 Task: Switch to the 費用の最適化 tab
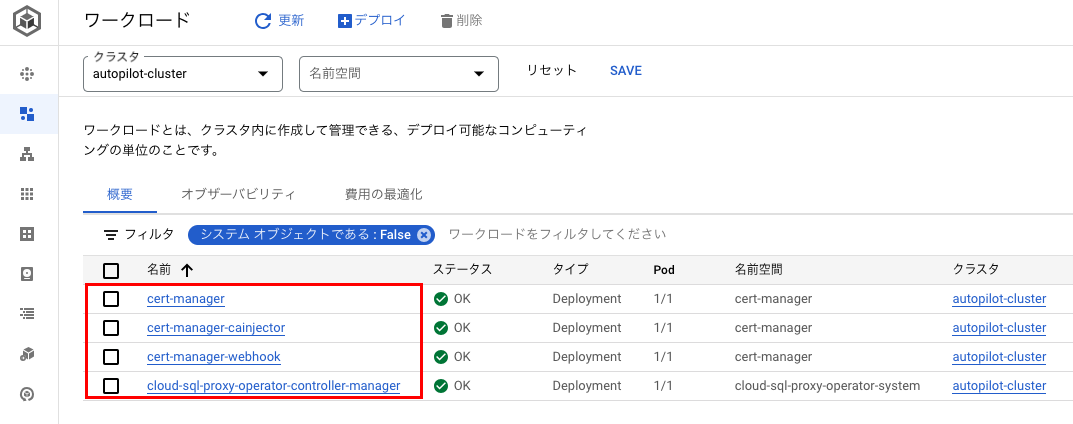pos(383,194)
